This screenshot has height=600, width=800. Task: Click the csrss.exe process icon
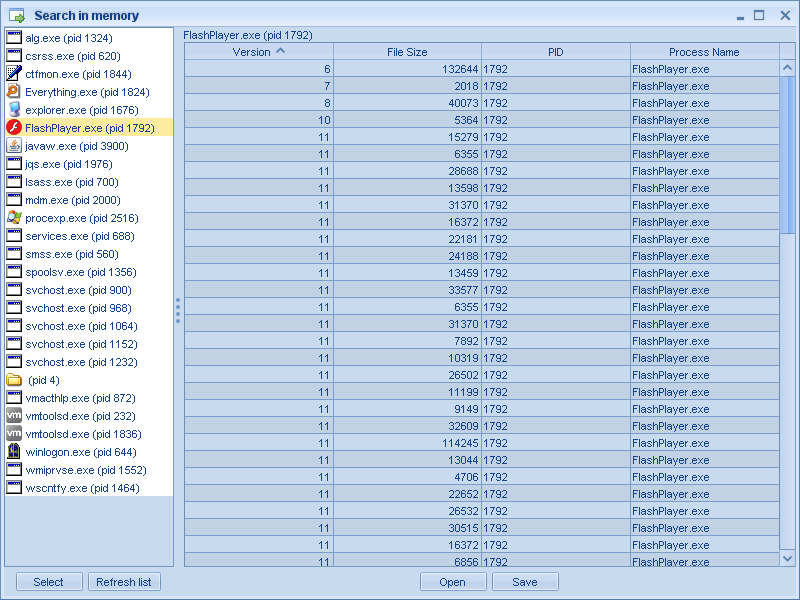click(x=14, y=56)
